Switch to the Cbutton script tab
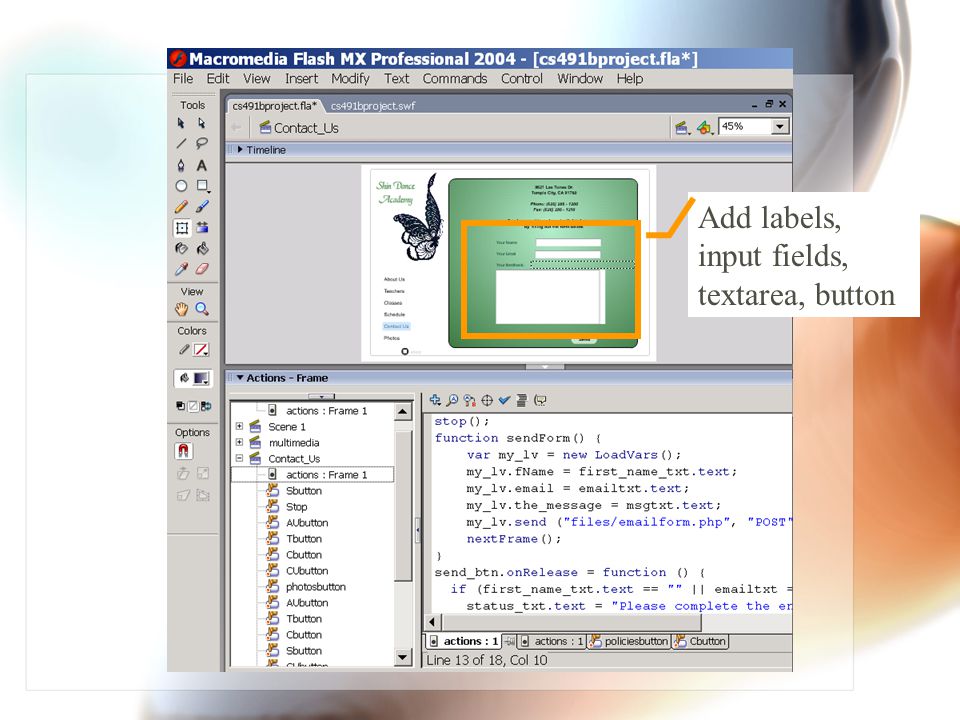The image size is (960, 720). coord(700,641)
